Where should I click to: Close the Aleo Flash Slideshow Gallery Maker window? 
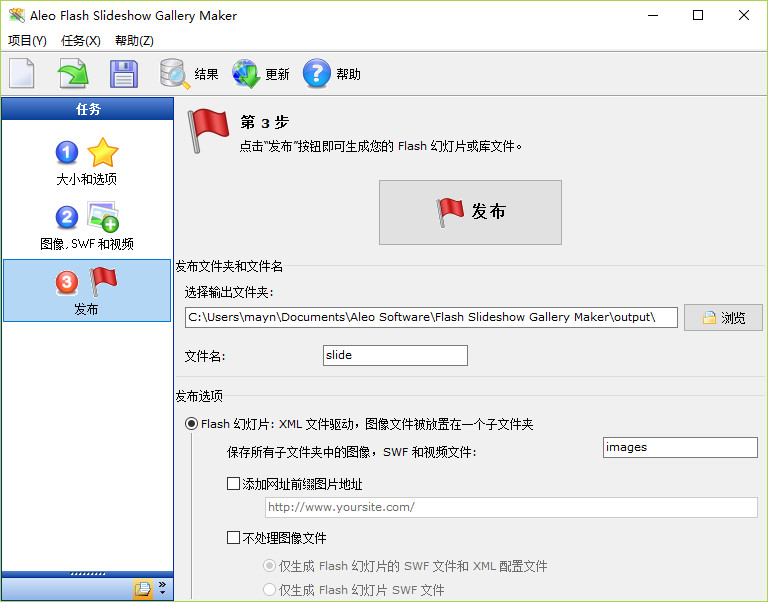[744, 15]
